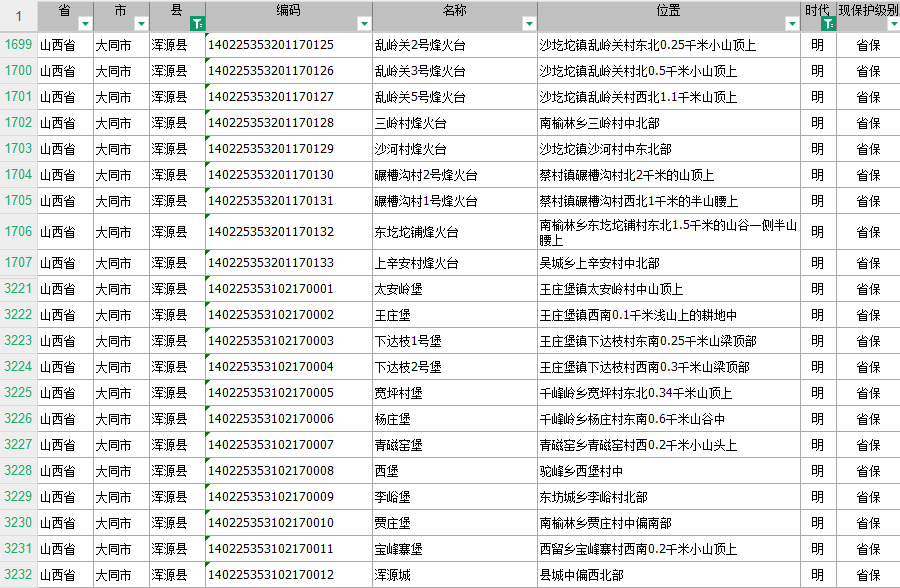900x588 pixels.
Task: Select row header 1699
Action: point(18,45)
